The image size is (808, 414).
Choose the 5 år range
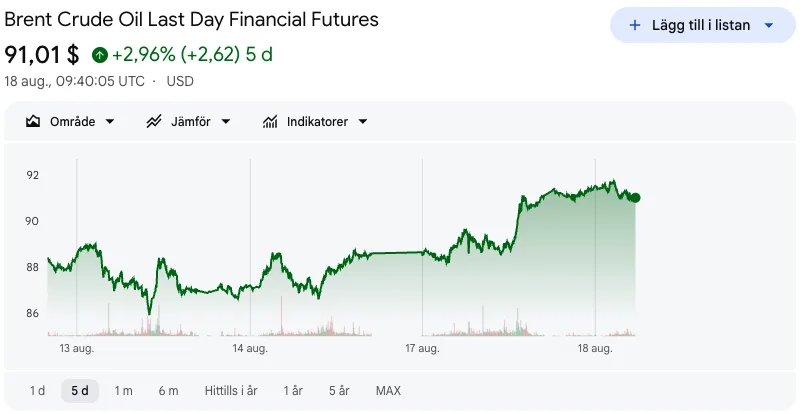click(339, 391)
